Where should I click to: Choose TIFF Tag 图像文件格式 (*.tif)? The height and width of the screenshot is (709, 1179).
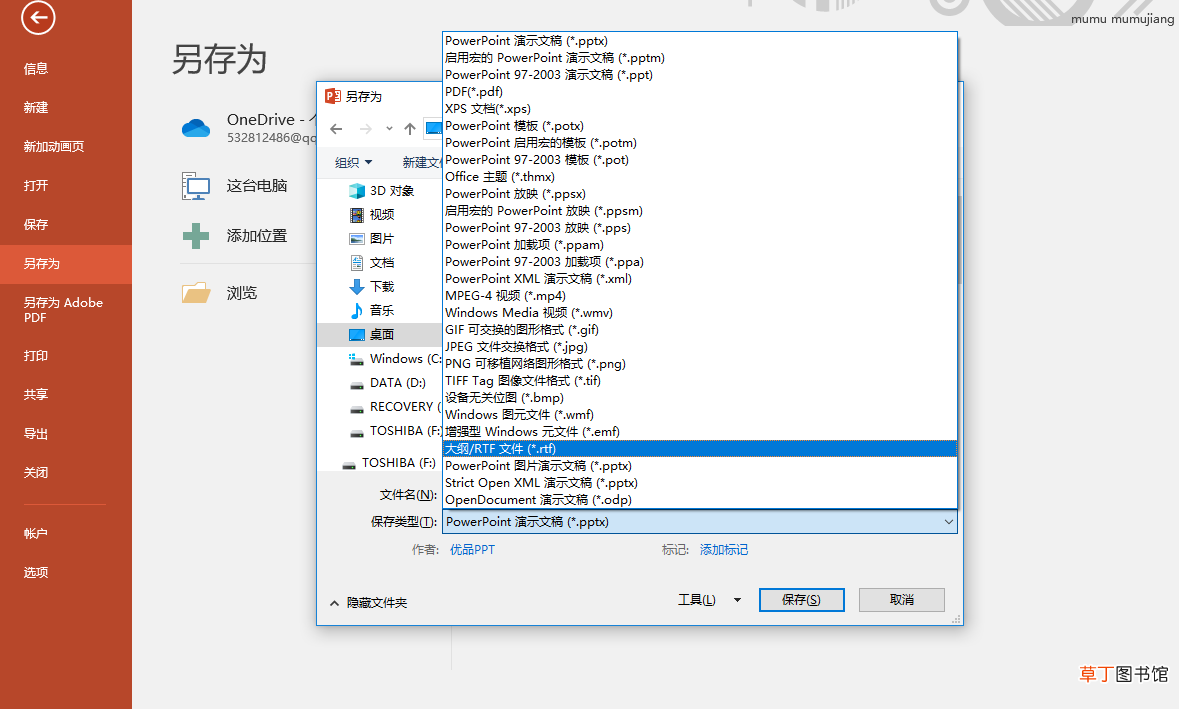click(x=699, y=380)
